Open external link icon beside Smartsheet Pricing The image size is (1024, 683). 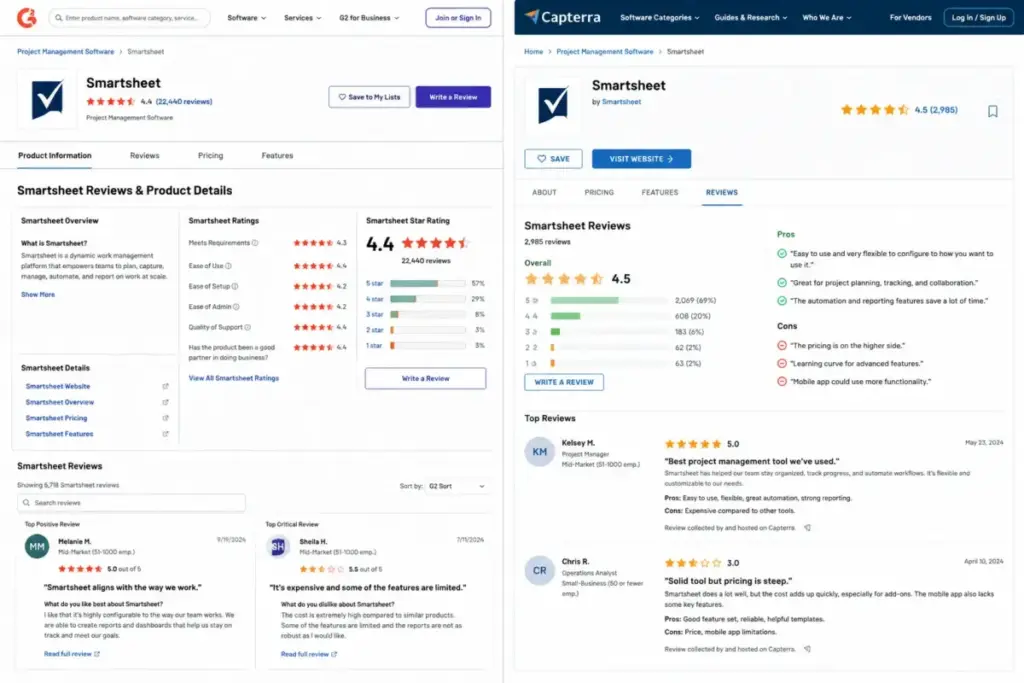[x=165, y=418]
